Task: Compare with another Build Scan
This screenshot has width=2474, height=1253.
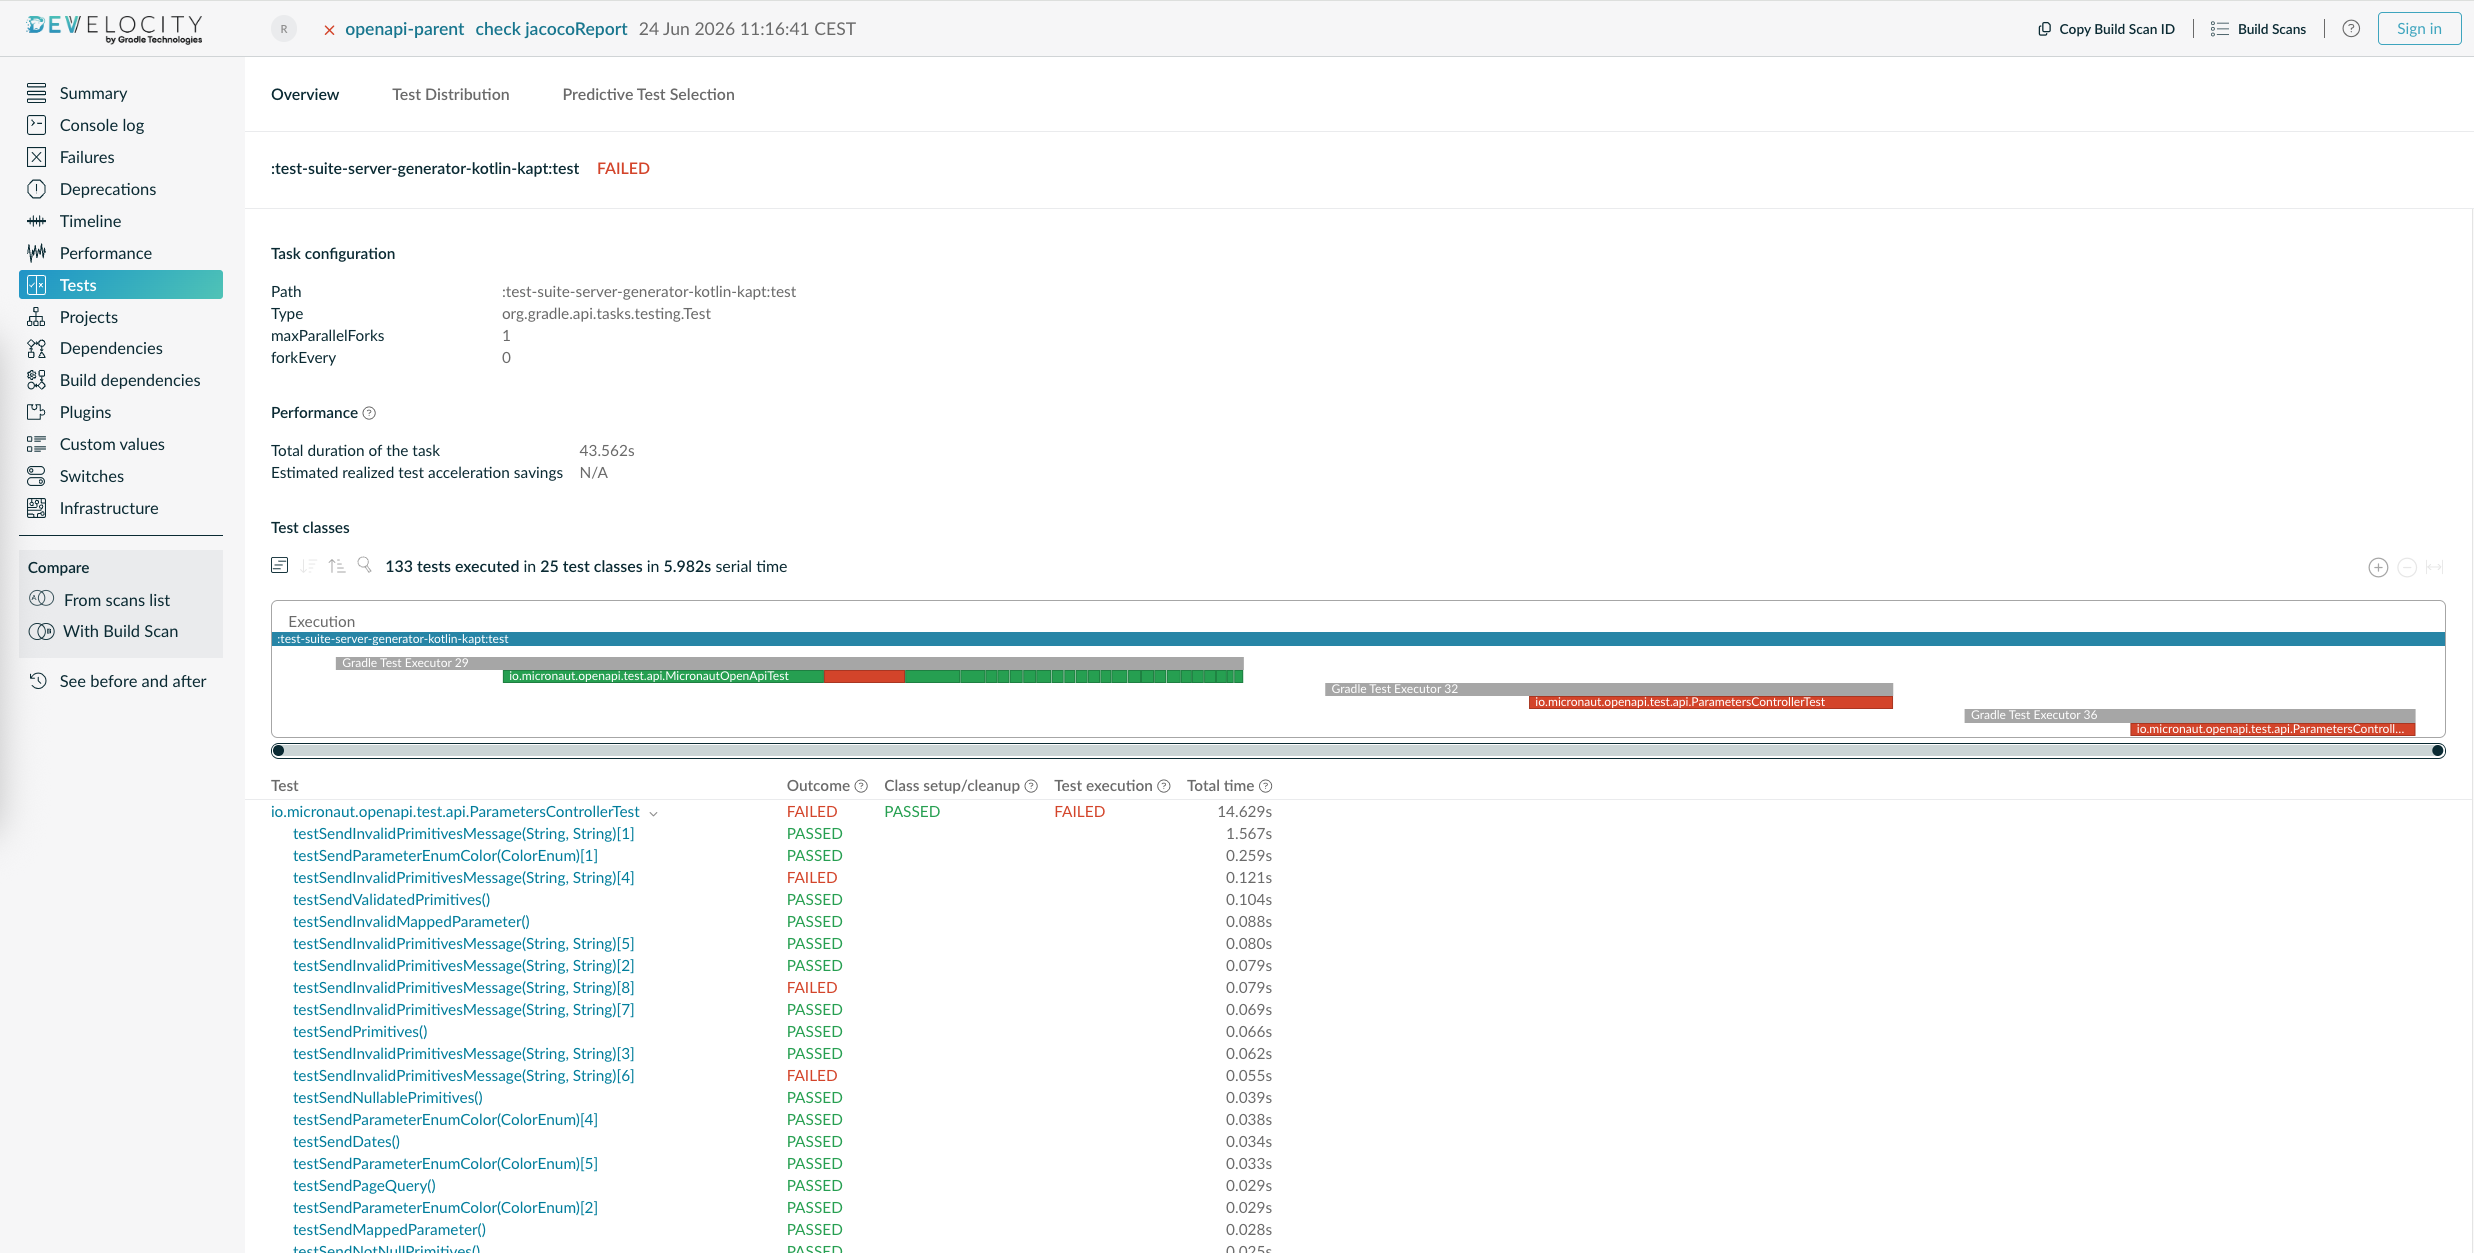Action: pos(120,631)
